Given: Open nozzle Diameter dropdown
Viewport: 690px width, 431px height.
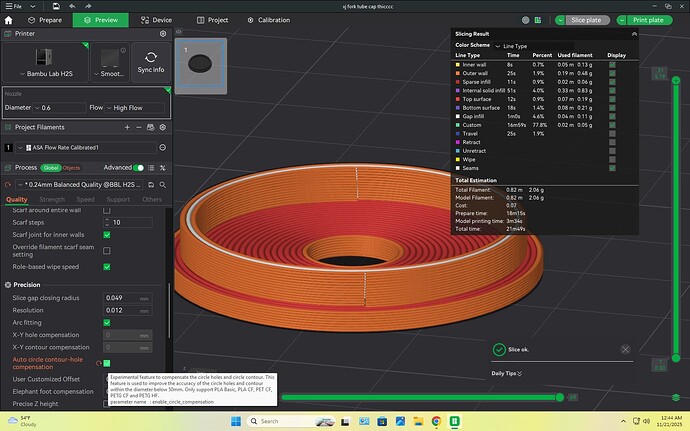Looking at the screenshot, I should coord(59,107).
